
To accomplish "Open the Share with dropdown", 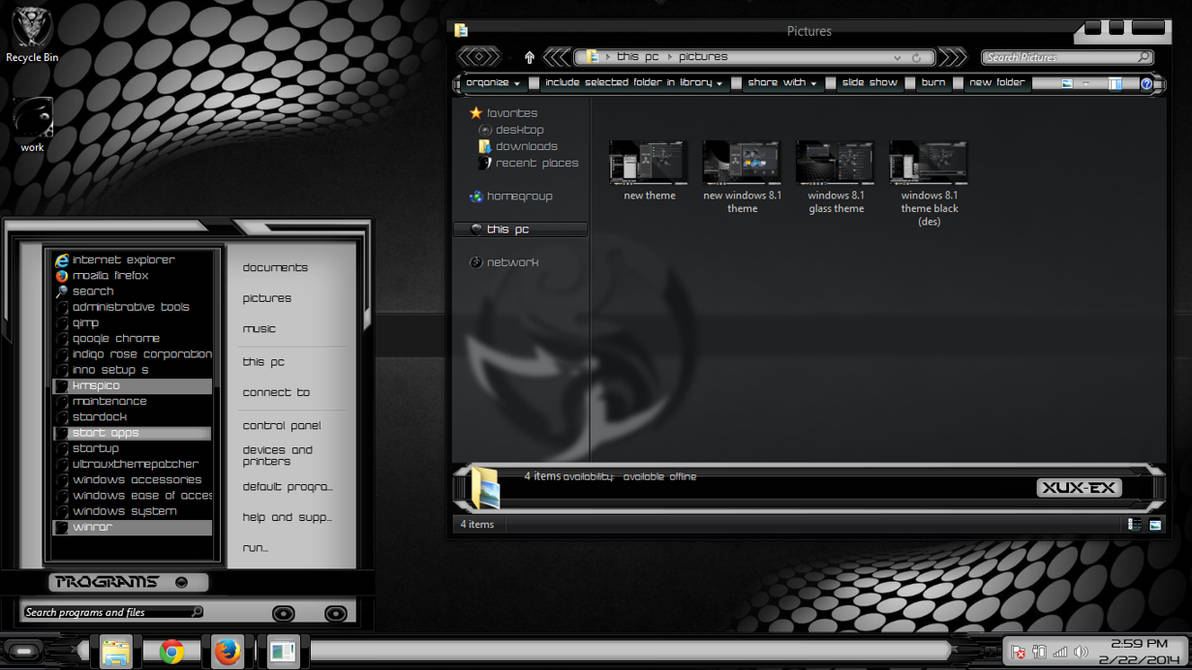I will point(782,83).
